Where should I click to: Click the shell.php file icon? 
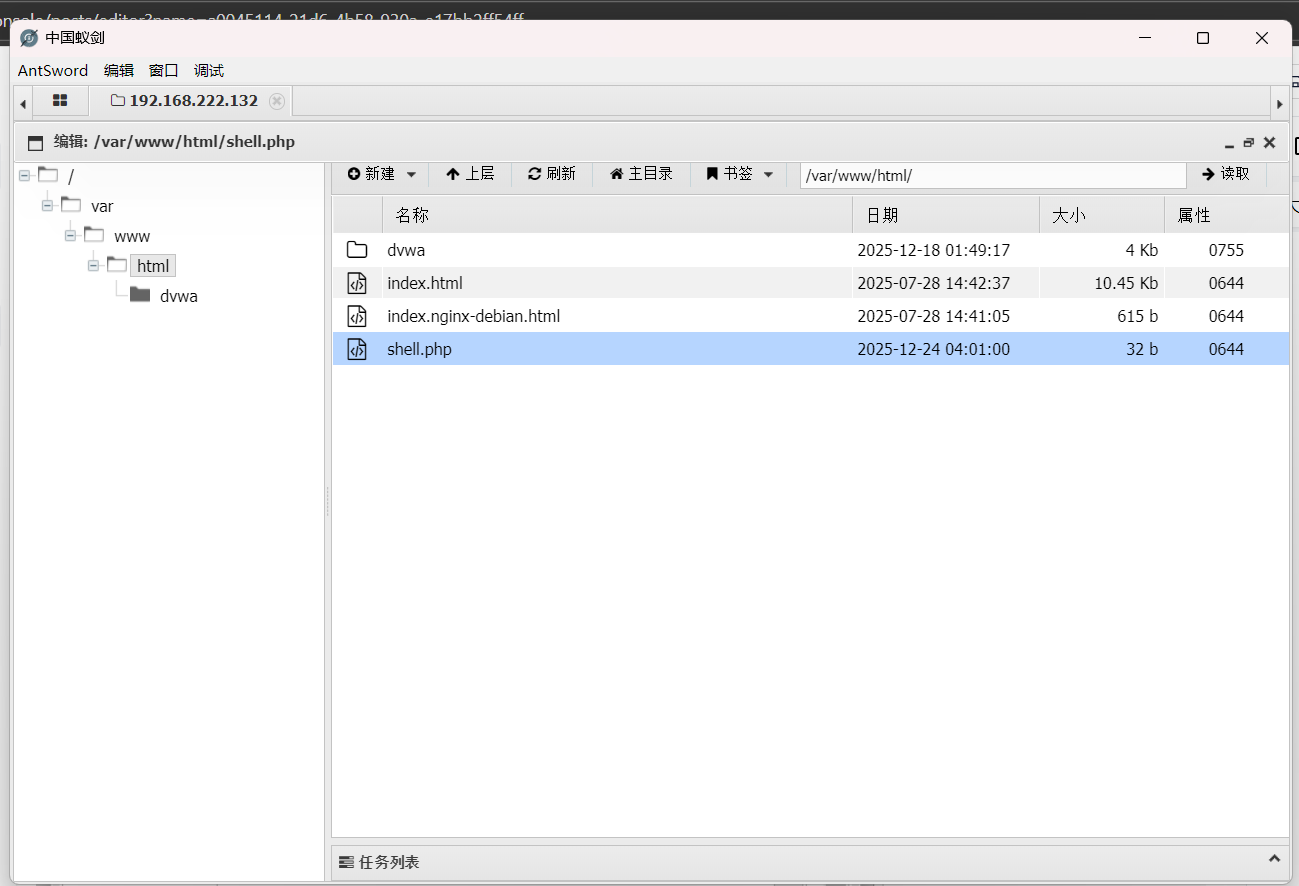[357, 349]
